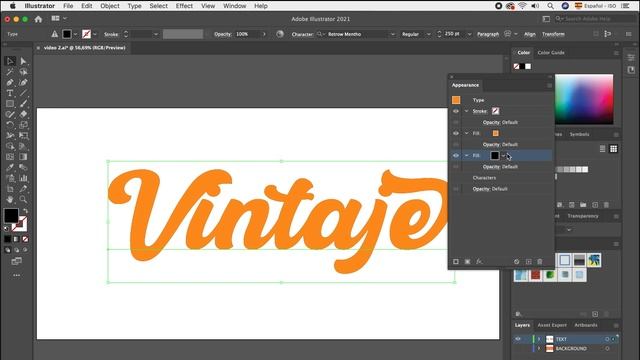Toggle visibility of the Stroke attribute
The height and width of the screenshot is (360, 640).
(x=456, y=111)
